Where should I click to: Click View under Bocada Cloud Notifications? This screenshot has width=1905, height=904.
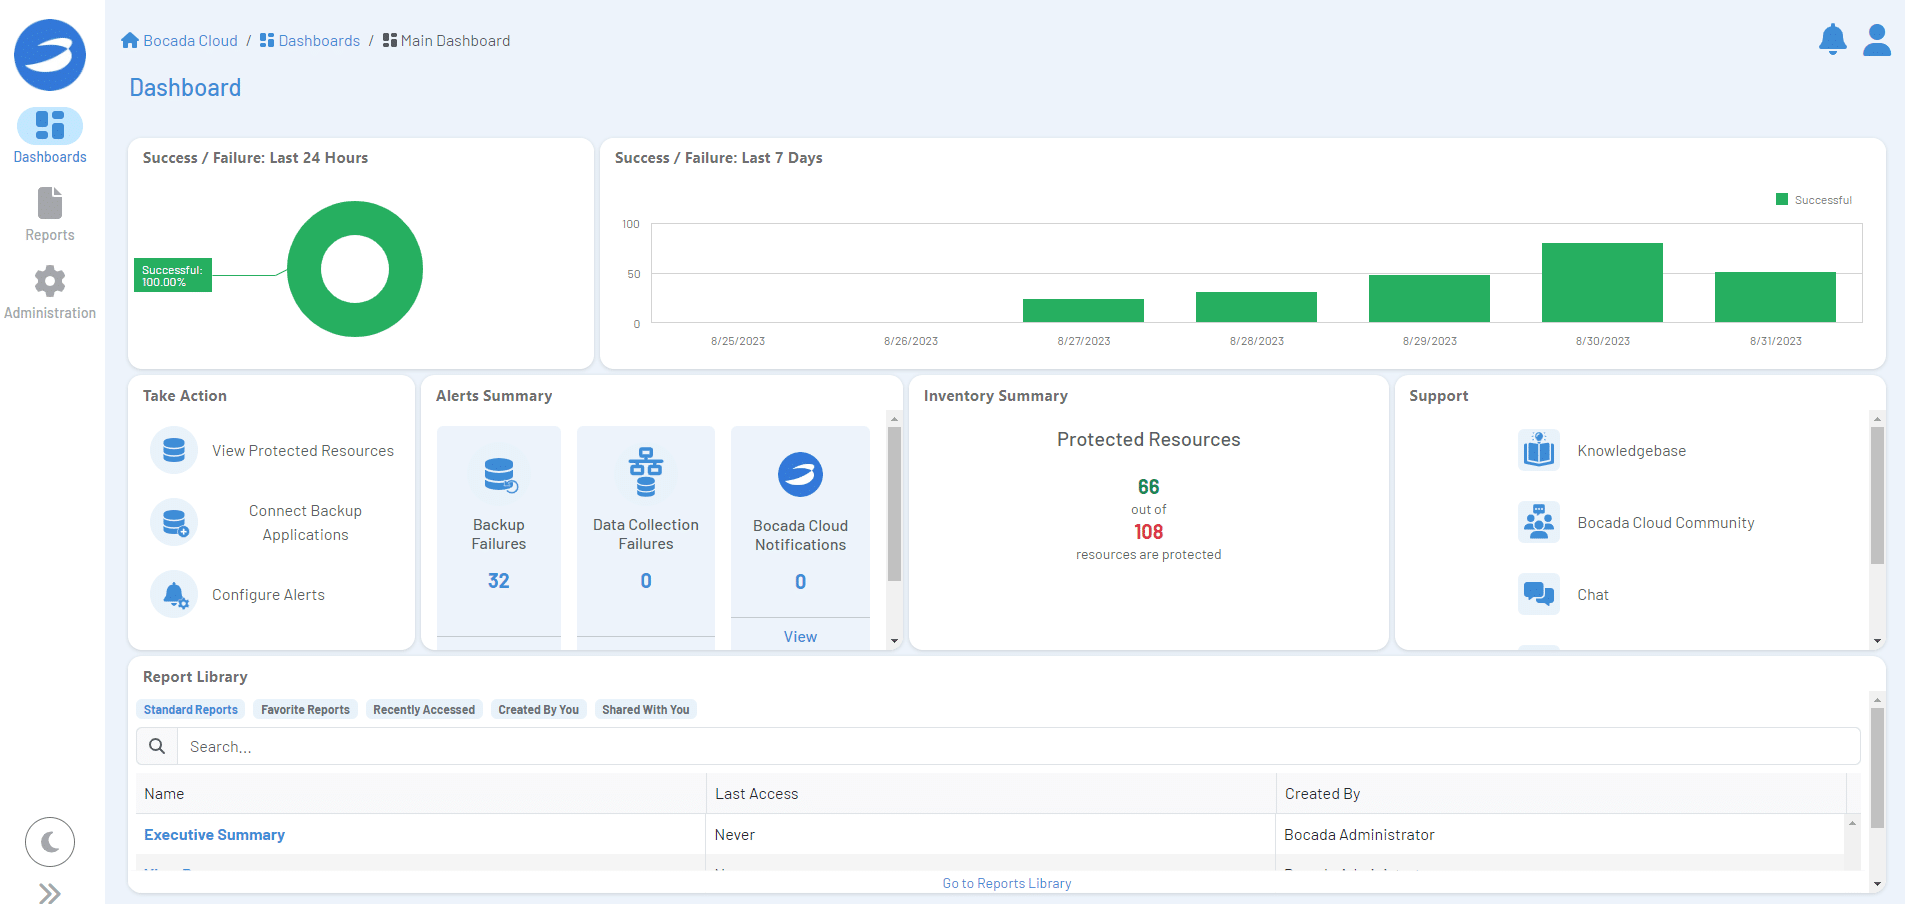pyautogui.click(x=800, y=637)
